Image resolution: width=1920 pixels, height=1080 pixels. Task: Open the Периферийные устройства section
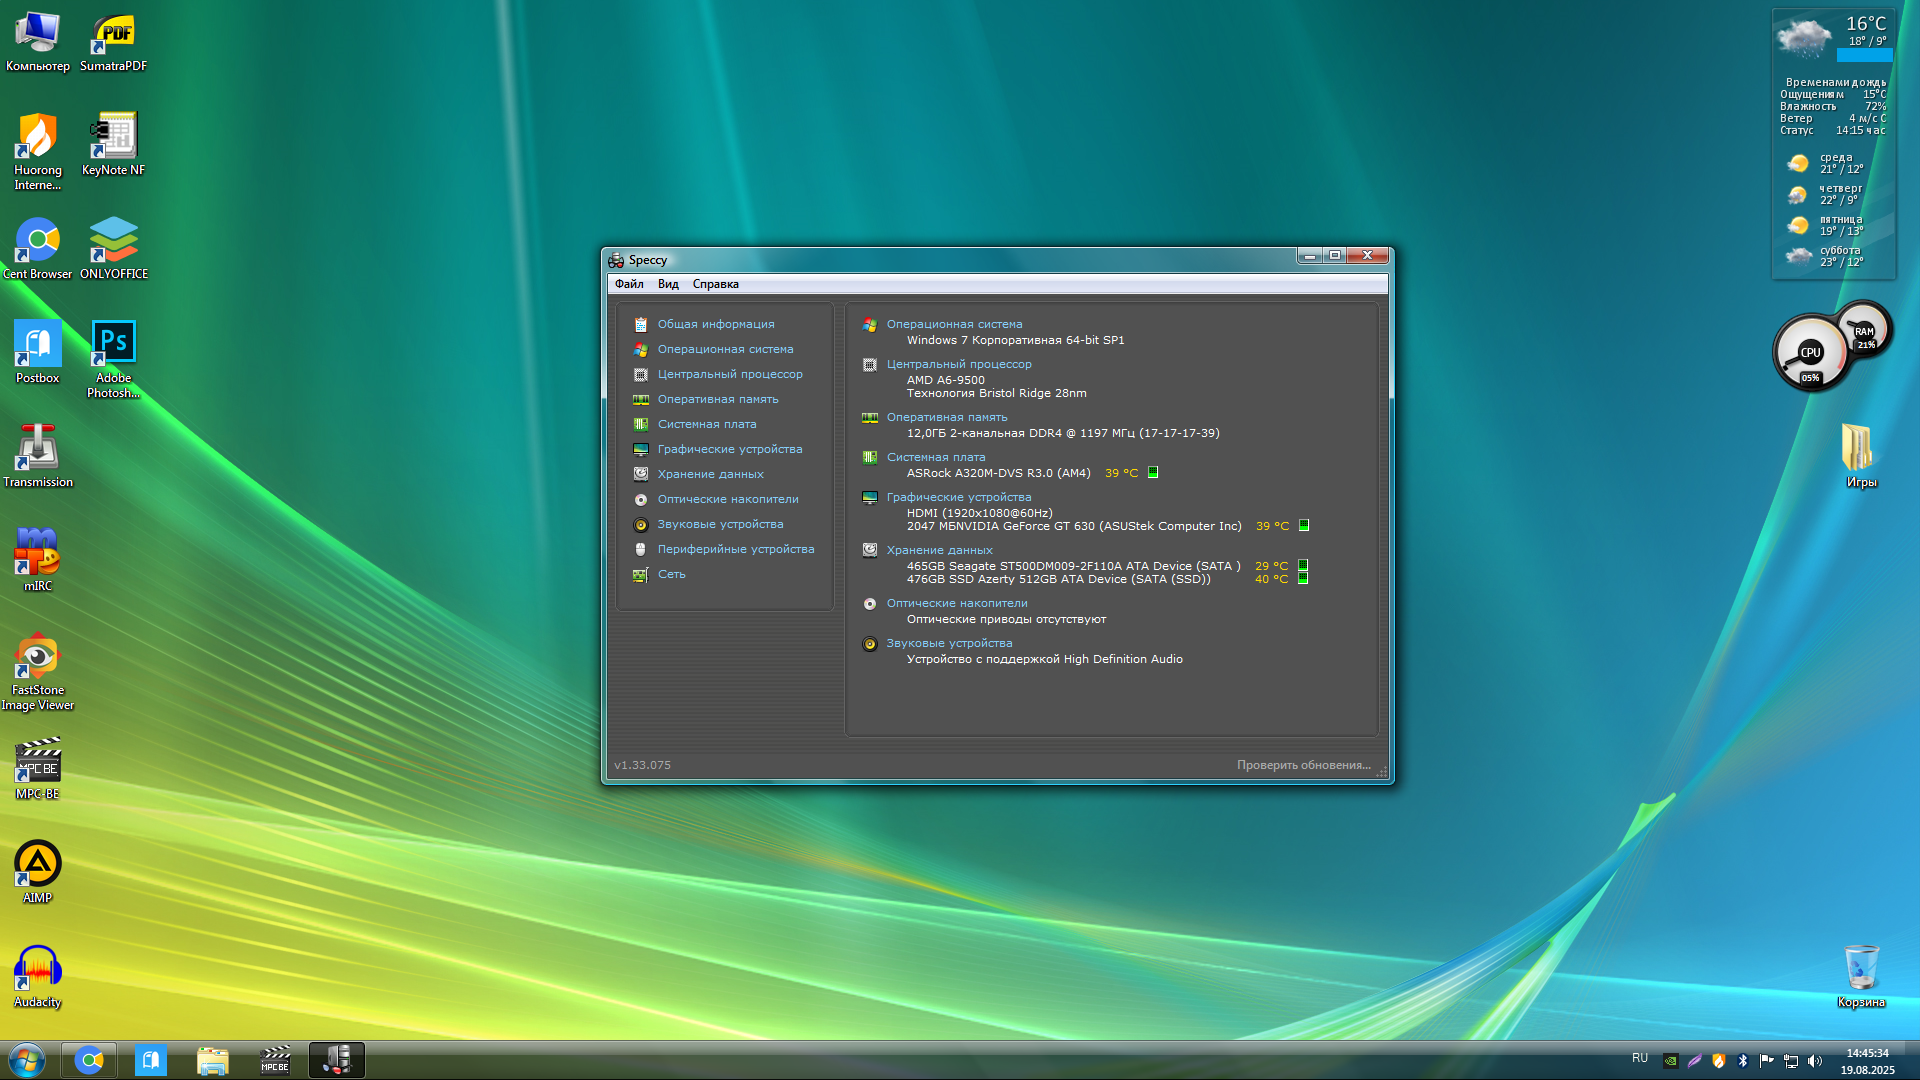click(x=735, y=549)
